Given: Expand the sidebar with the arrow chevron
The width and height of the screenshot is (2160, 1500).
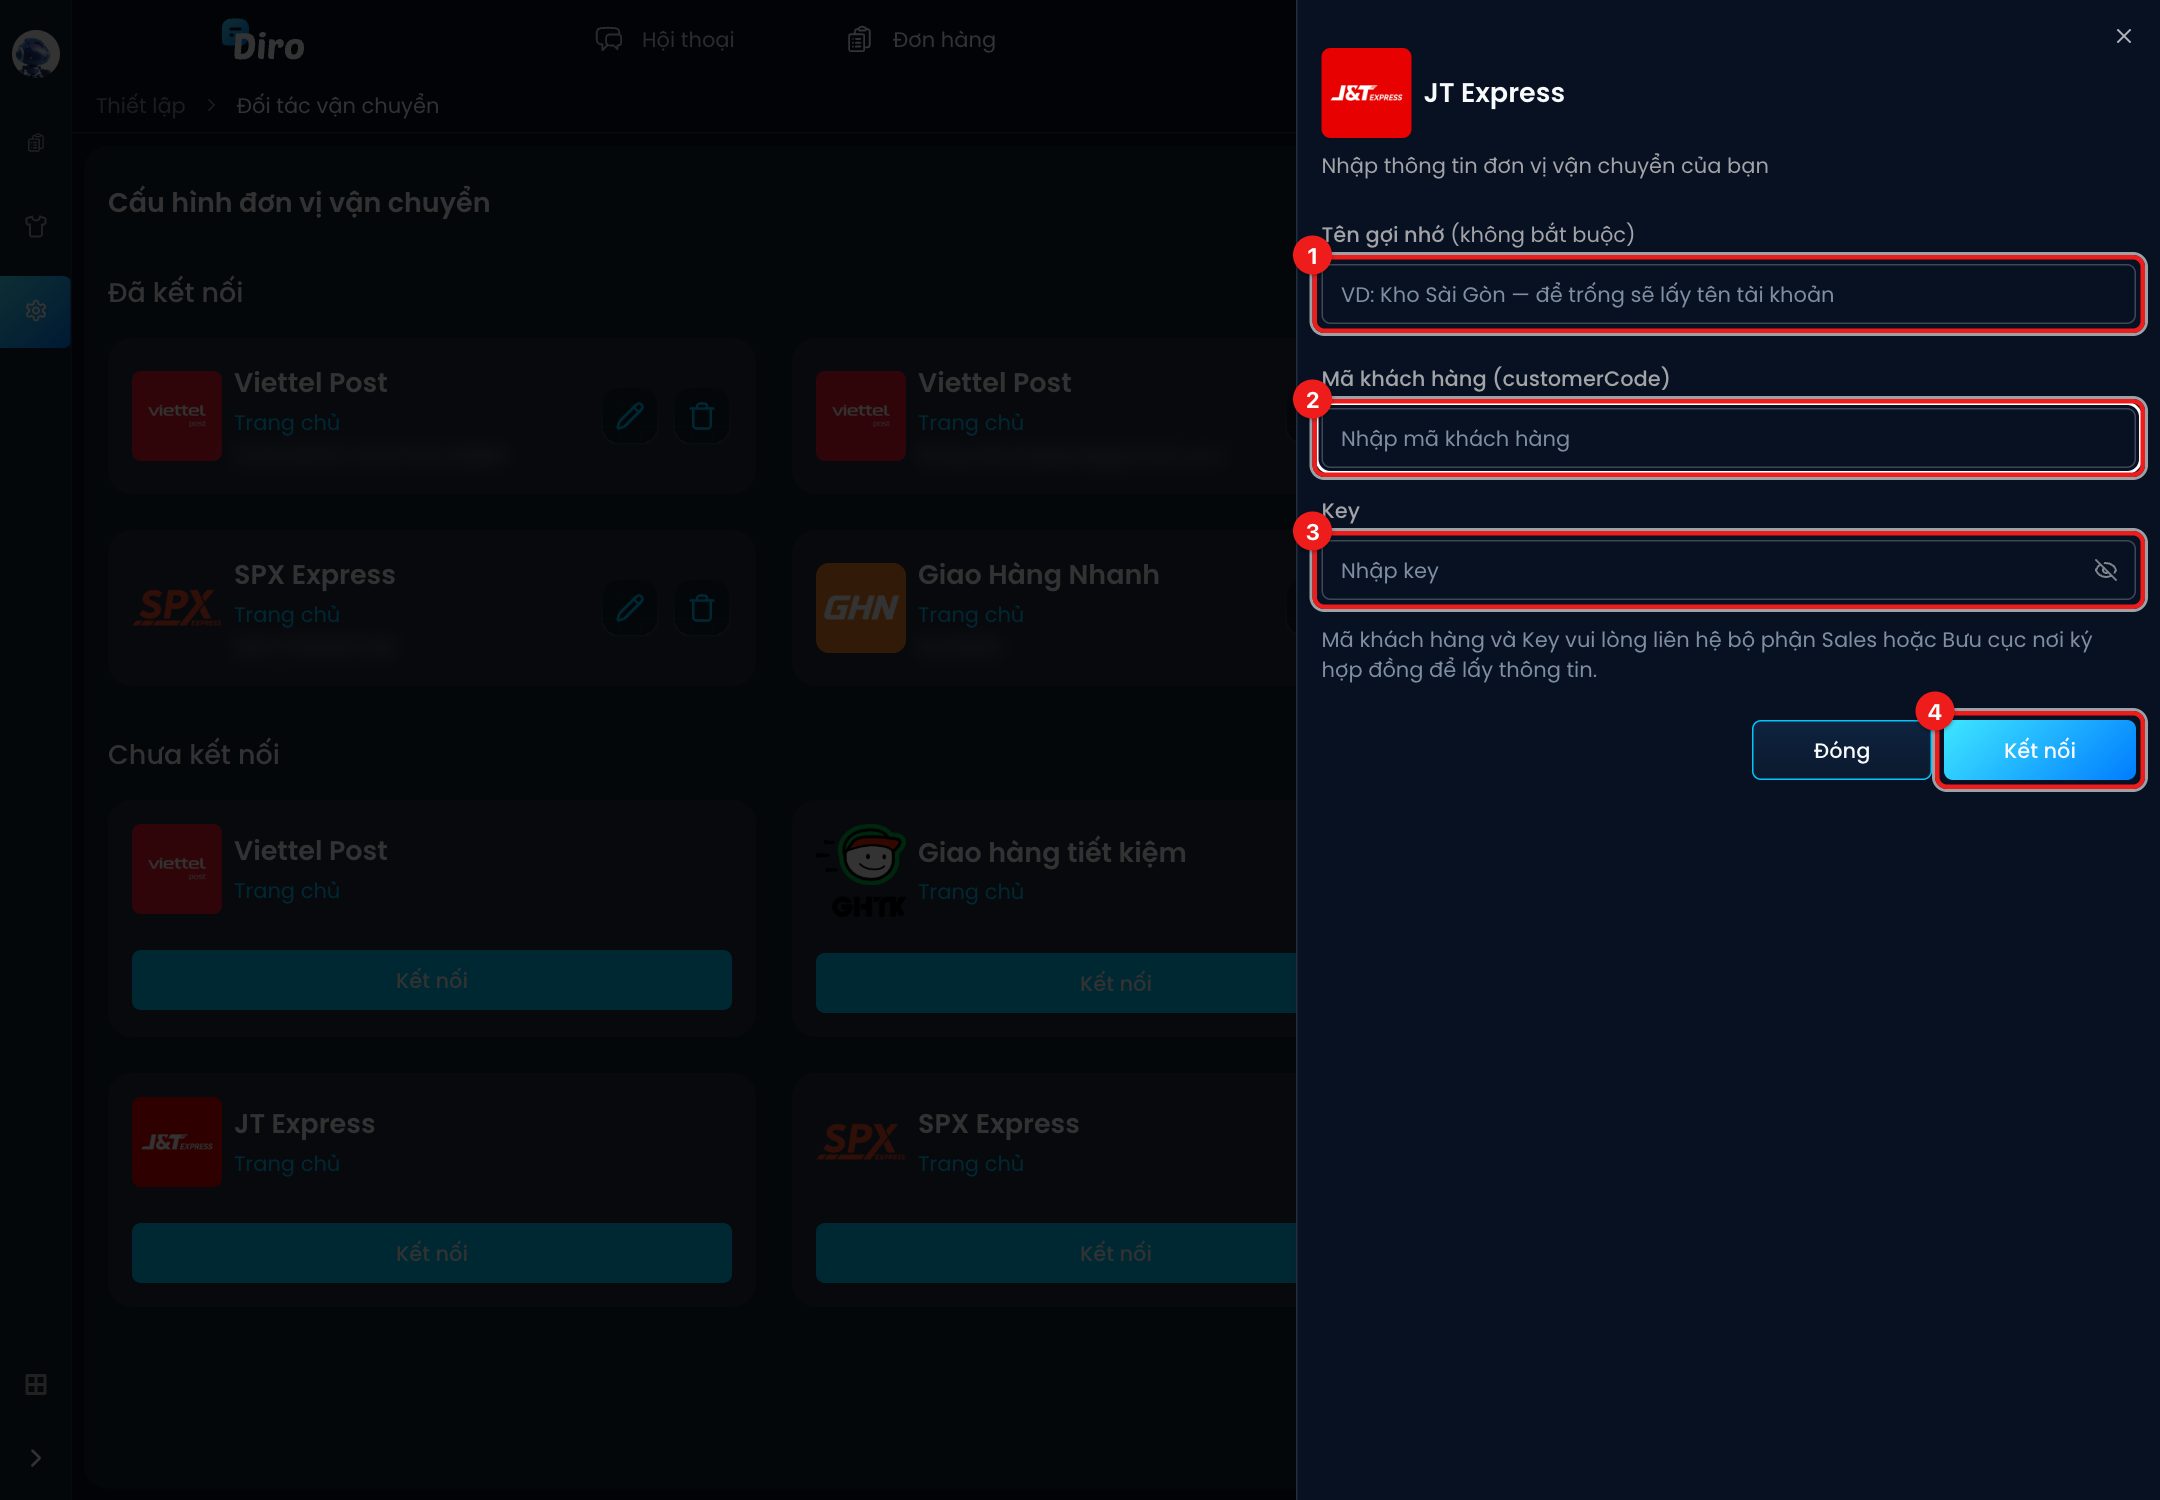Looking at the screenshot, I should pos(36,1458).
